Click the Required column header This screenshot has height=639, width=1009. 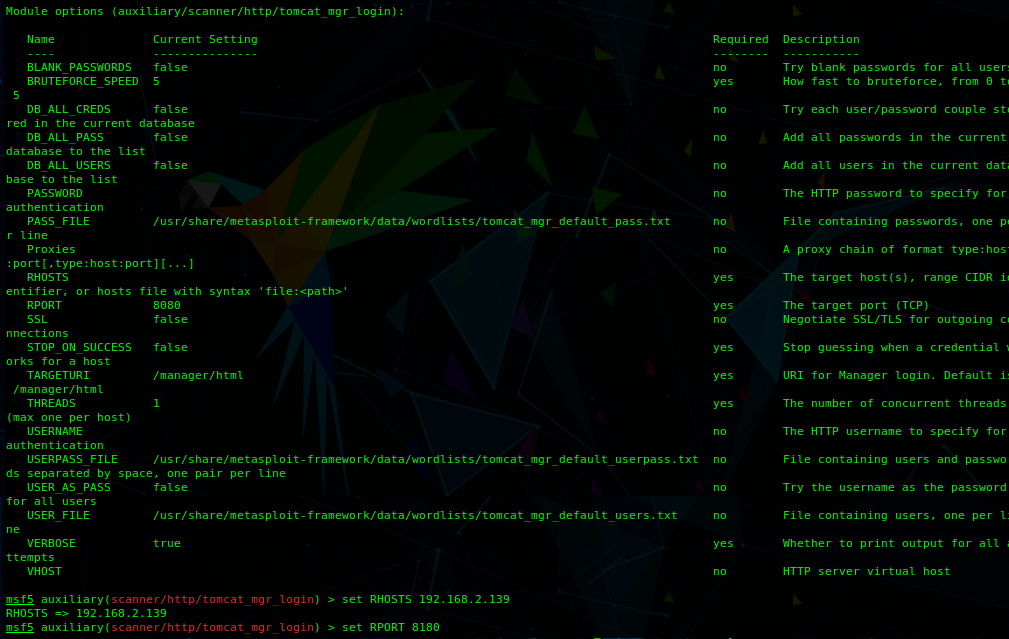point(740,40)
